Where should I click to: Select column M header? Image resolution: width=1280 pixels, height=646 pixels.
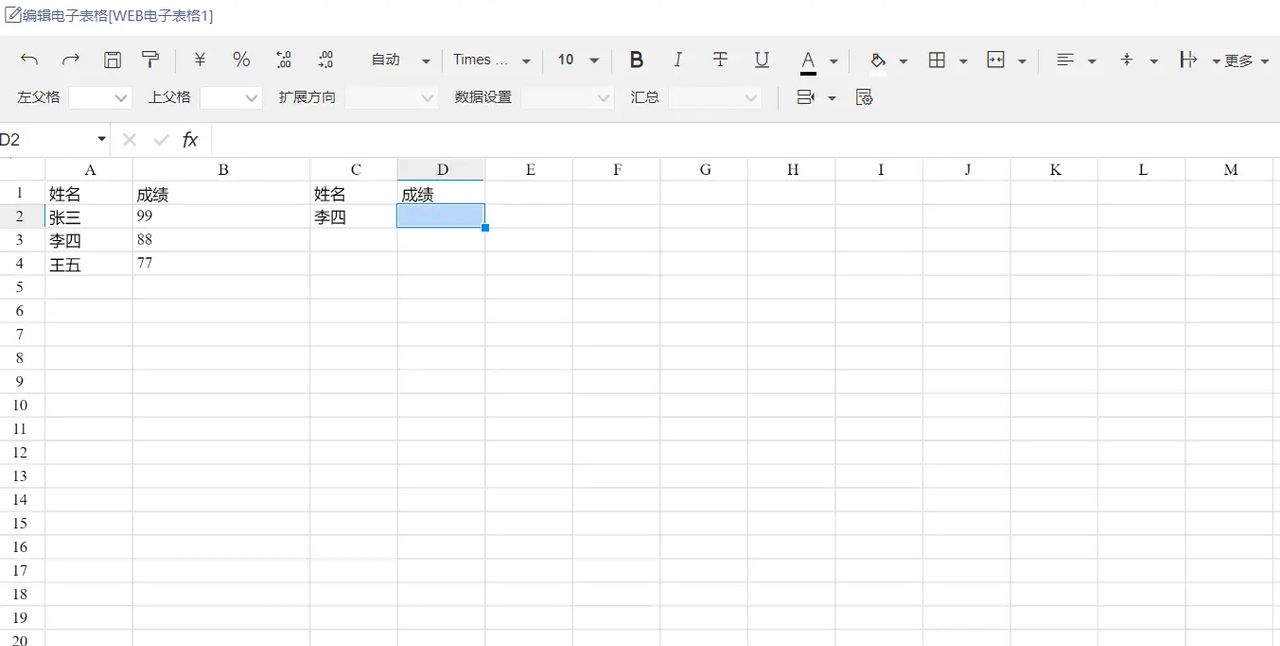click(1230, 169)
